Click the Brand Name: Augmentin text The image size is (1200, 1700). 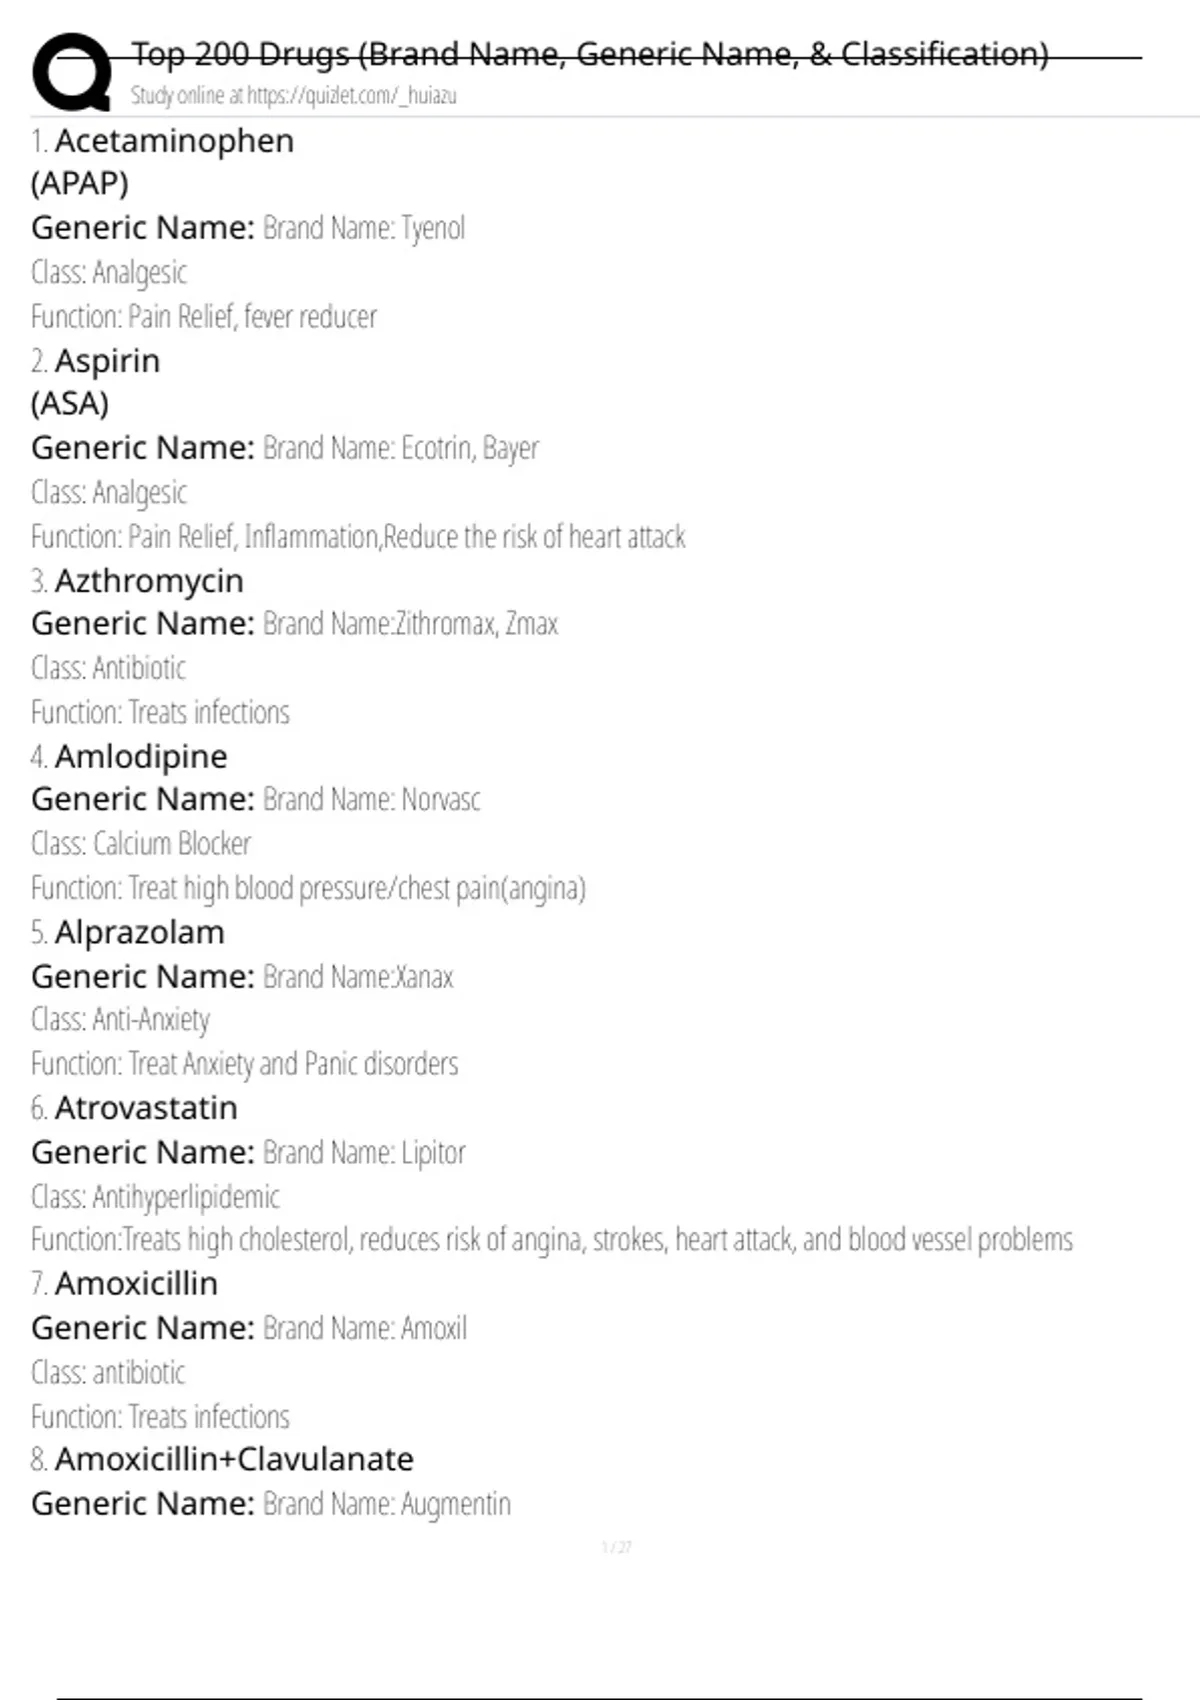click(x=387, y=1505)
